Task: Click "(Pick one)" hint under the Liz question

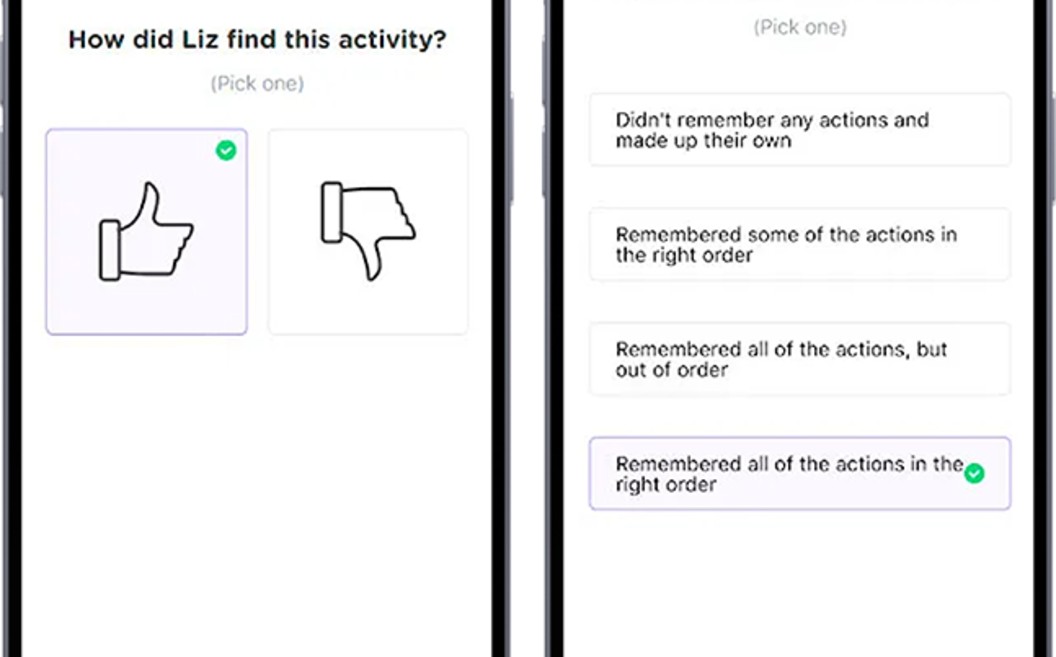Action: pos(257,83)
